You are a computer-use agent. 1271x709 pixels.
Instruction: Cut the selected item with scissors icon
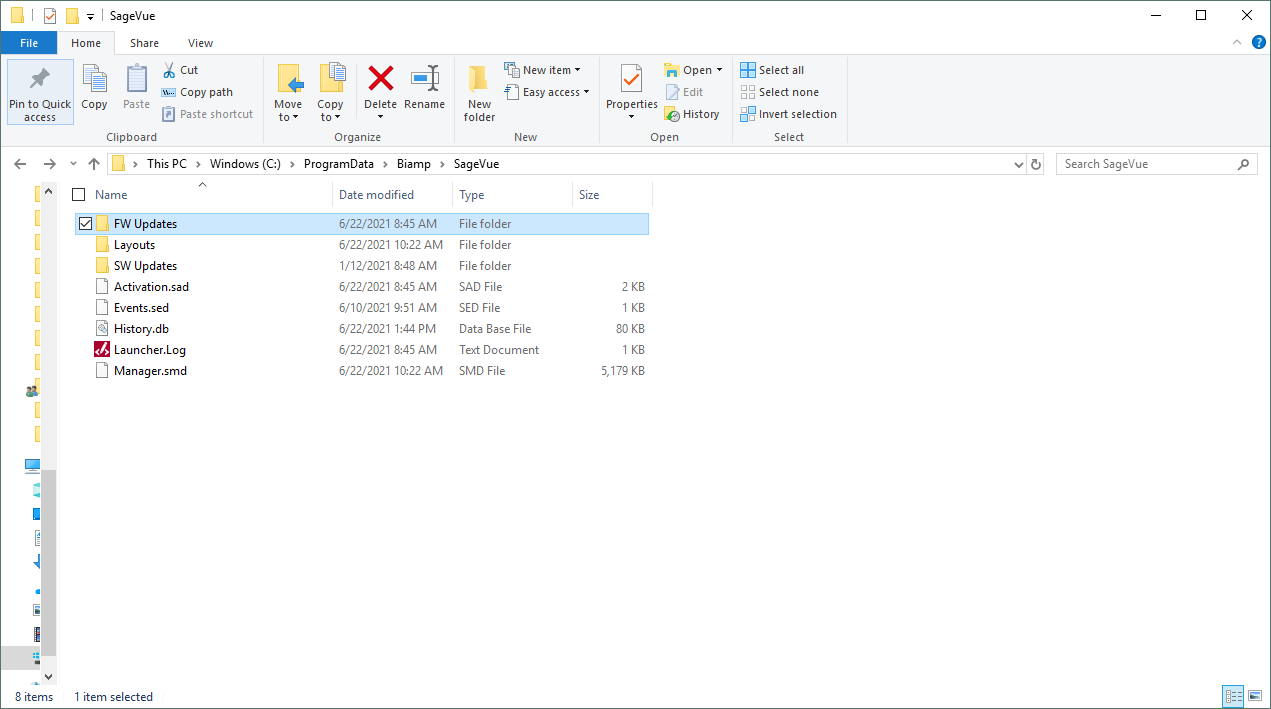pyautogui.click(x=180, y=70)
